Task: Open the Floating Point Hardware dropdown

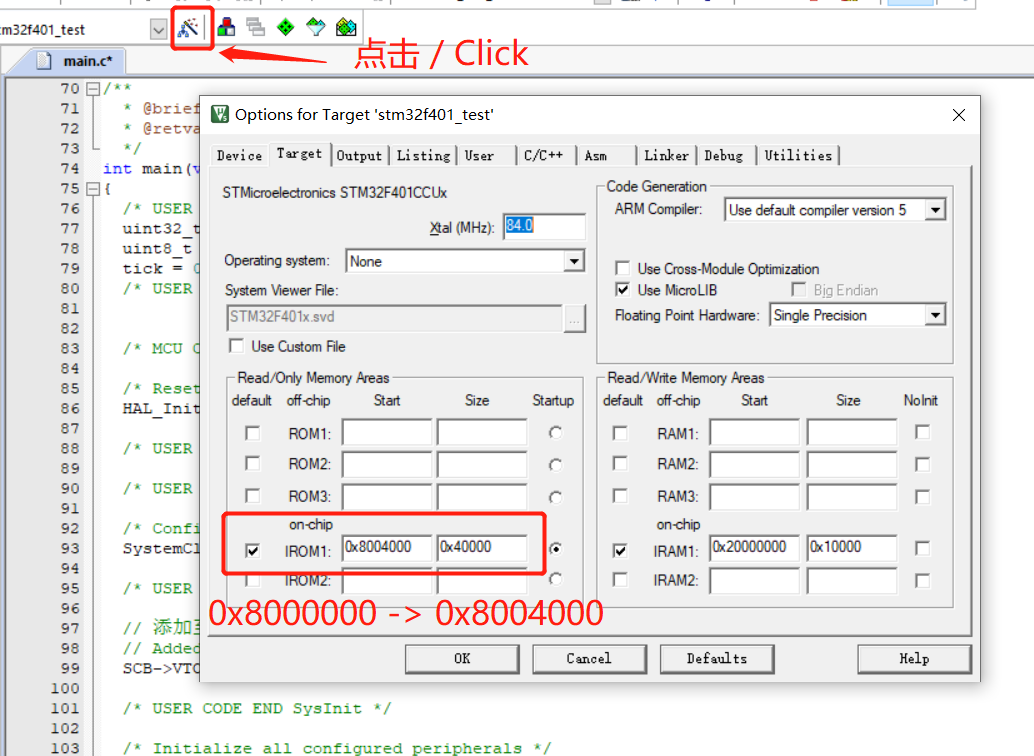Action: [x=935, y=315]
